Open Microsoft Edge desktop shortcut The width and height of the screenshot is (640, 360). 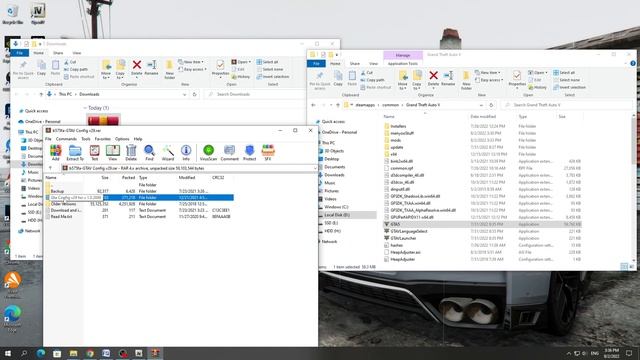[x=12, y=318]
